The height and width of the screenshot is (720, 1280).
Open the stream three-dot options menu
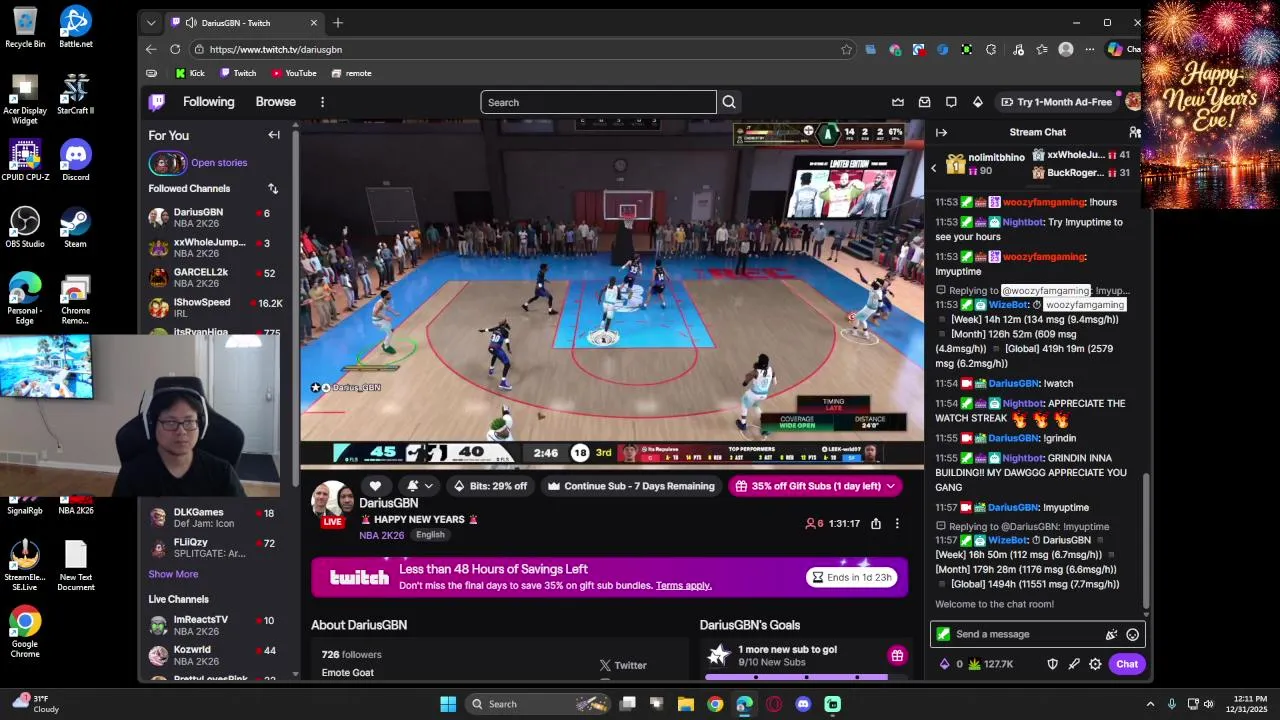[897, 524]
